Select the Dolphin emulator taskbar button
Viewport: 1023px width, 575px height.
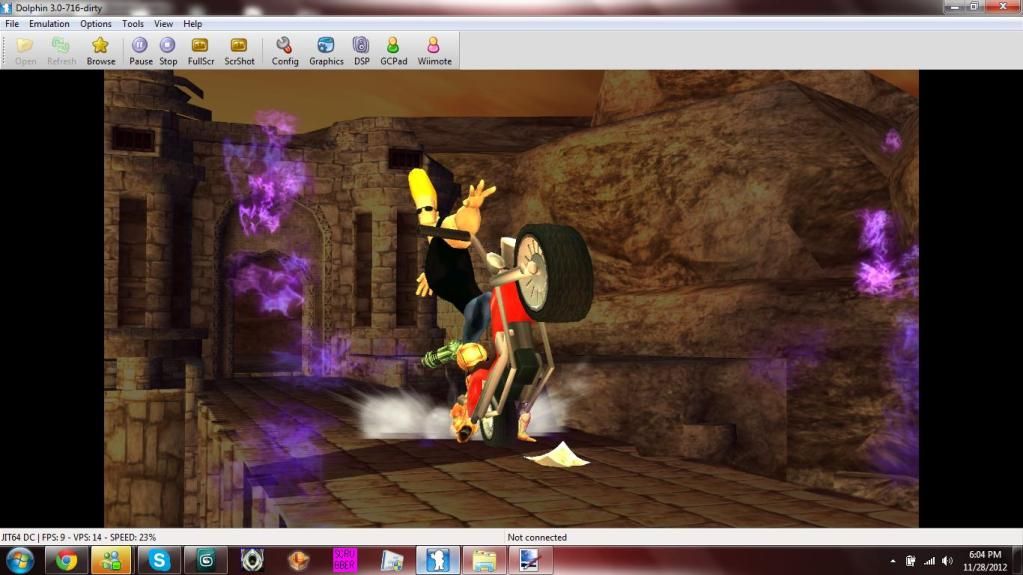tap(438, 560)
